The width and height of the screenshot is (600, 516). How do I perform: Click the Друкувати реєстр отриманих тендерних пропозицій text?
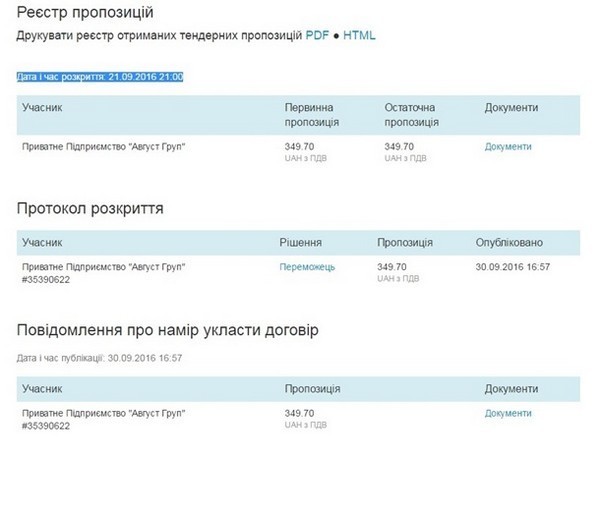tap(159, 36)
